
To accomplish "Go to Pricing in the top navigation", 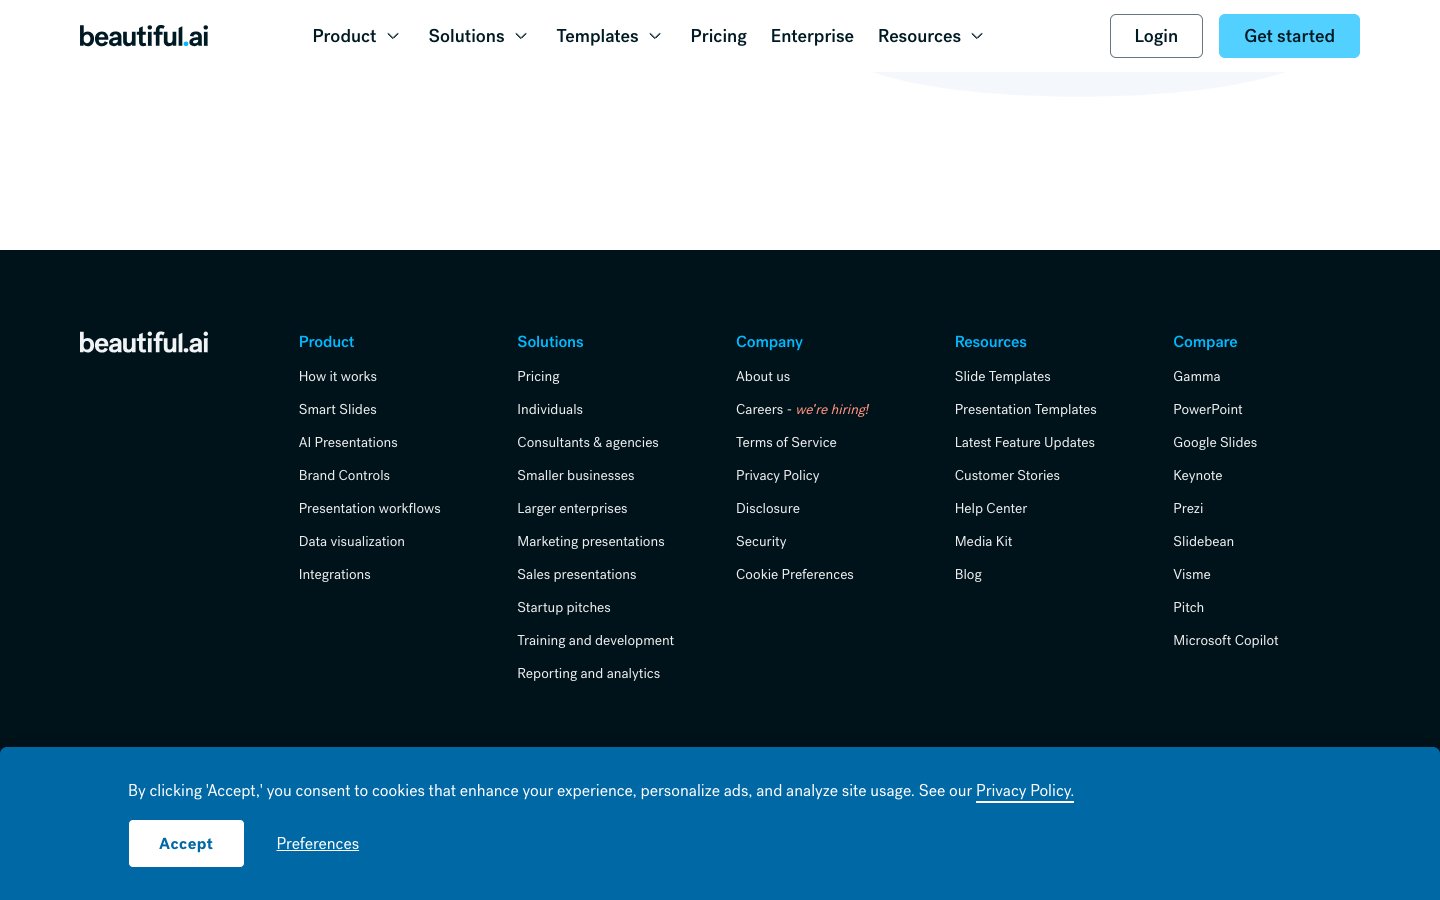I will [x=718, y=36].
